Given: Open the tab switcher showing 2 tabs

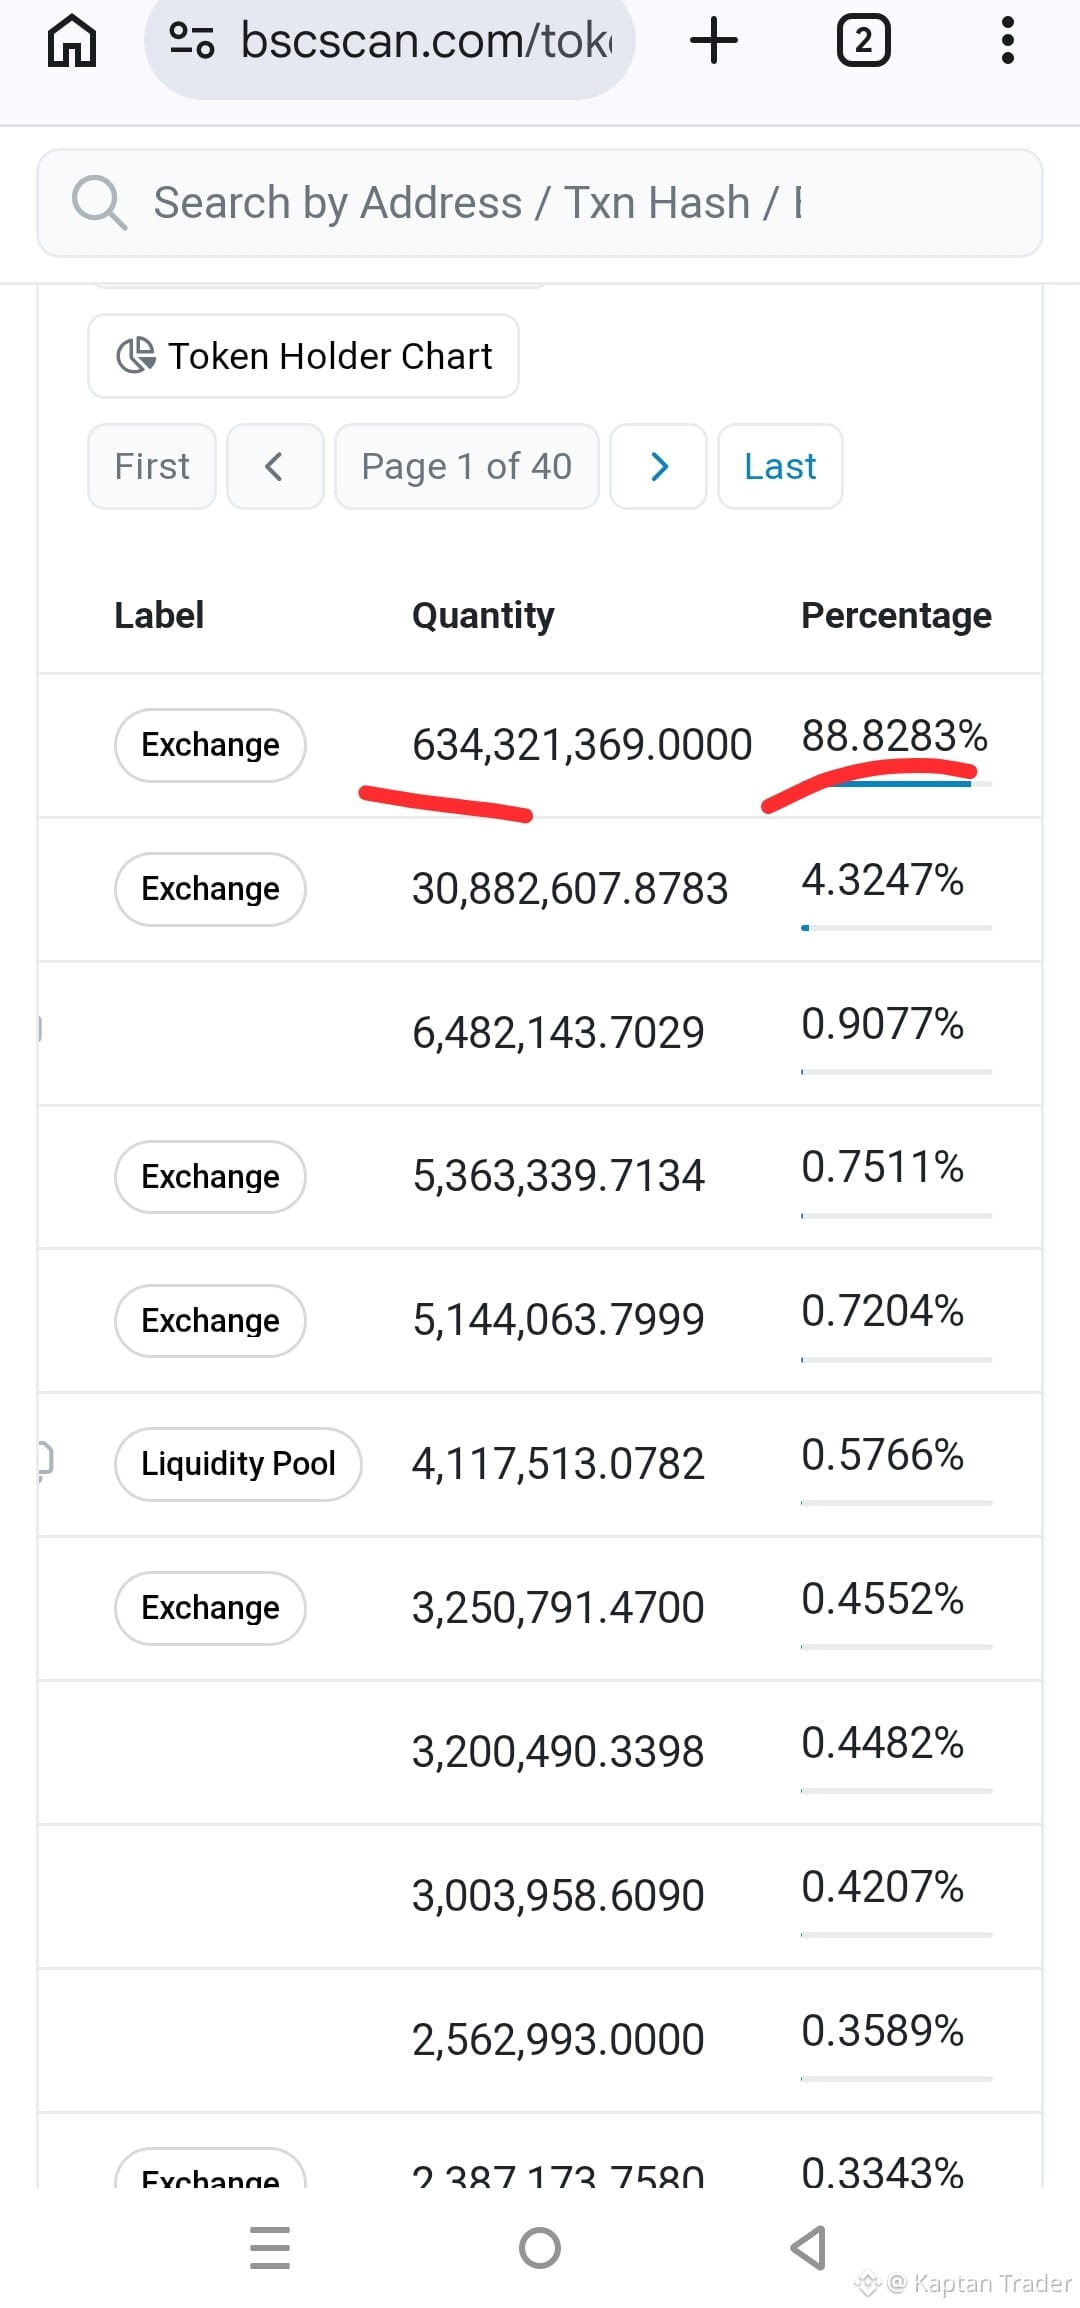Looking at the screenshot, I should [863, 41].
